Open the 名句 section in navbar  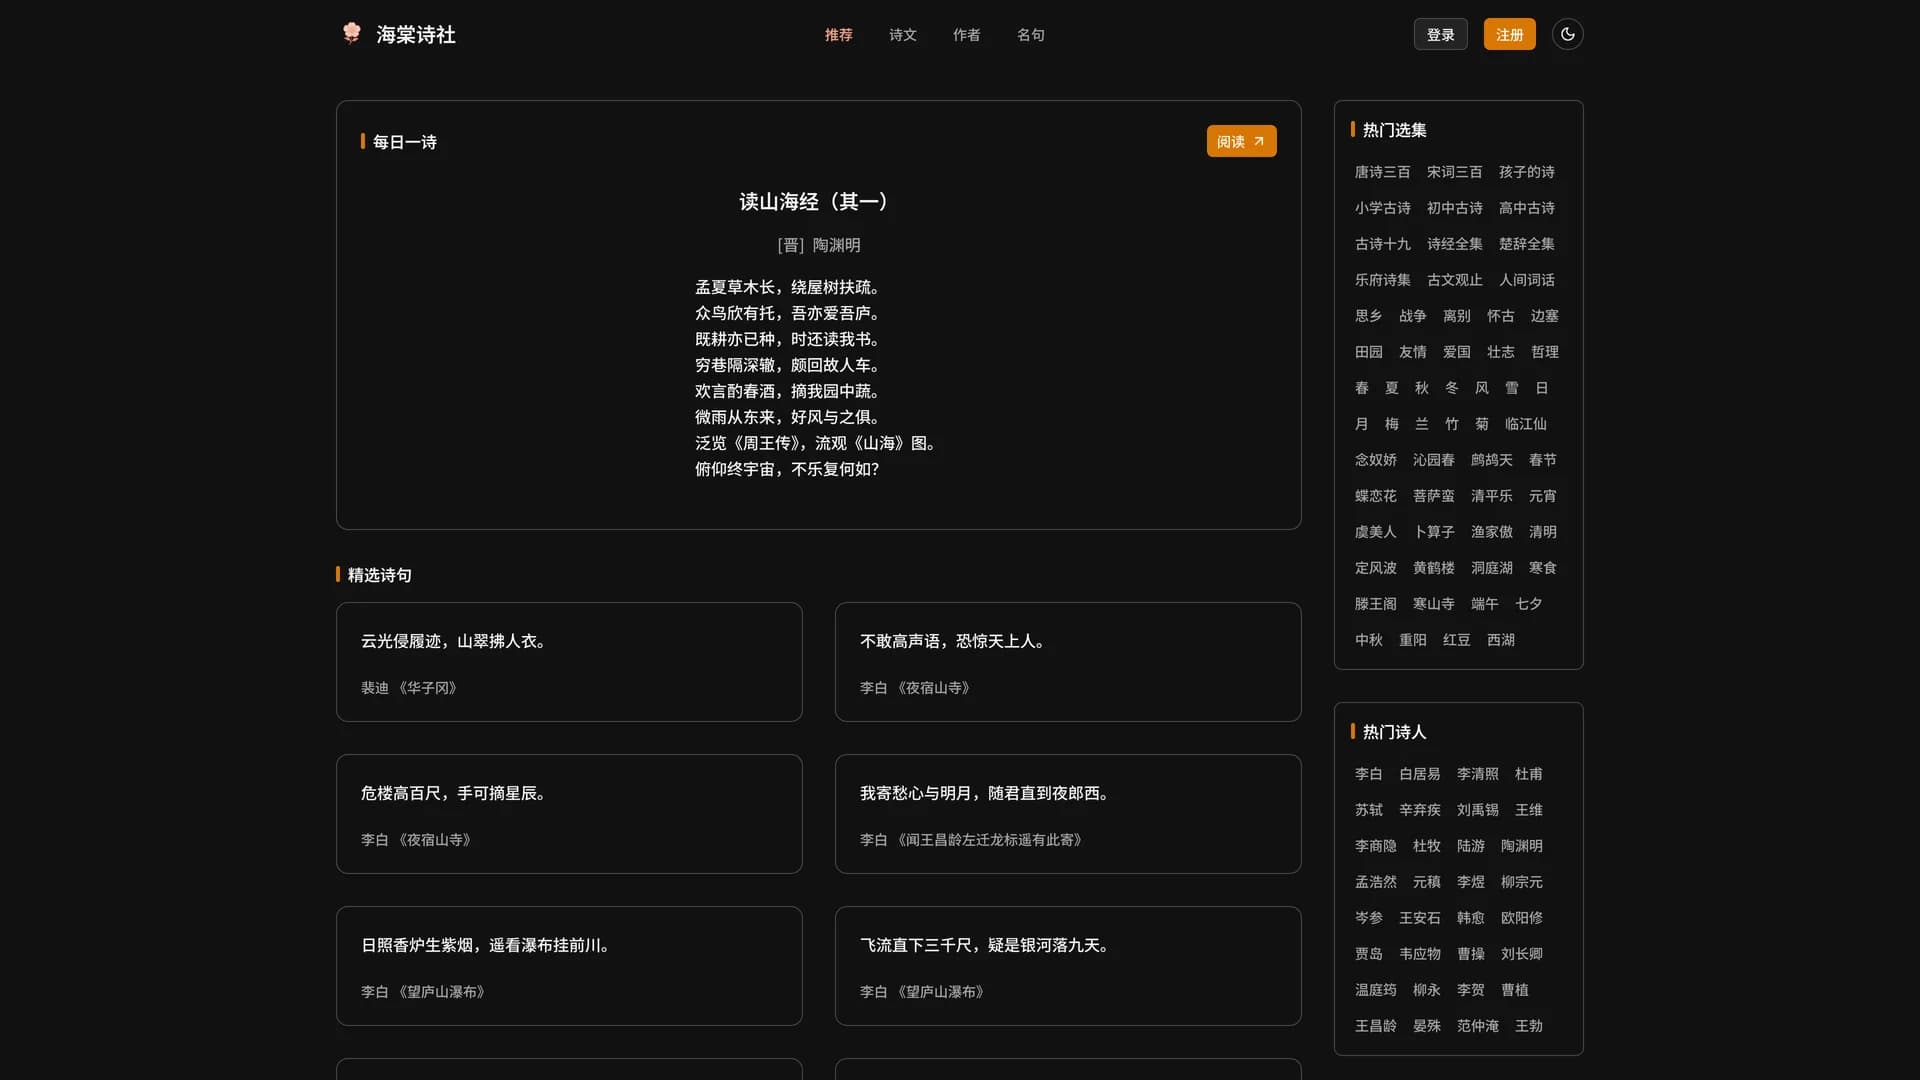point(1031,34)
